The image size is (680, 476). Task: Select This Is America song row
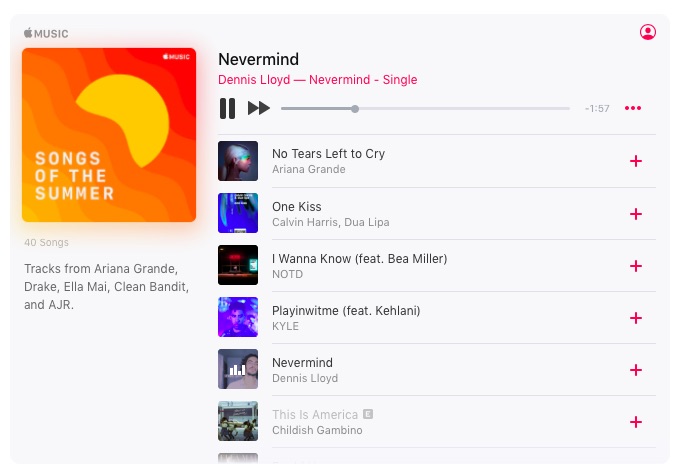coord(437,422)
